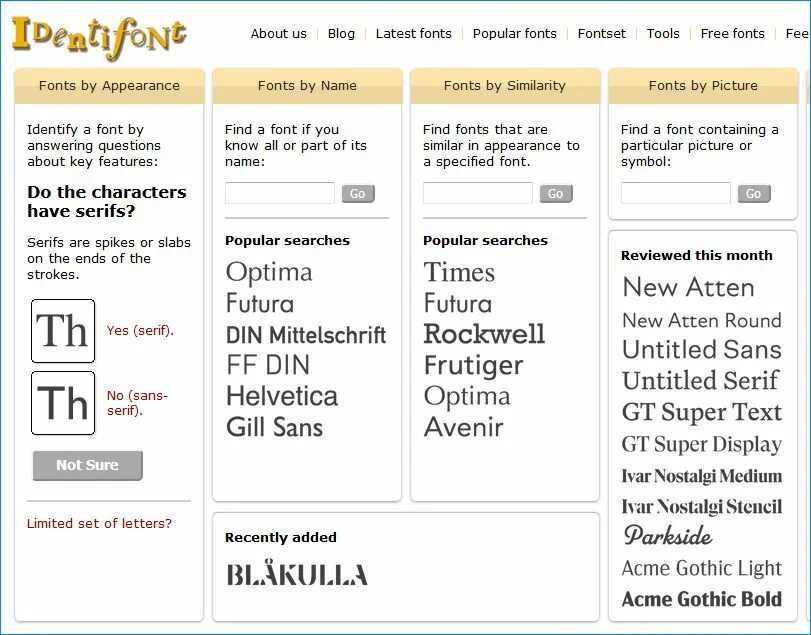Open Rockwell font sample
Screen dimensions: 811x635
(x=485, y=334)
